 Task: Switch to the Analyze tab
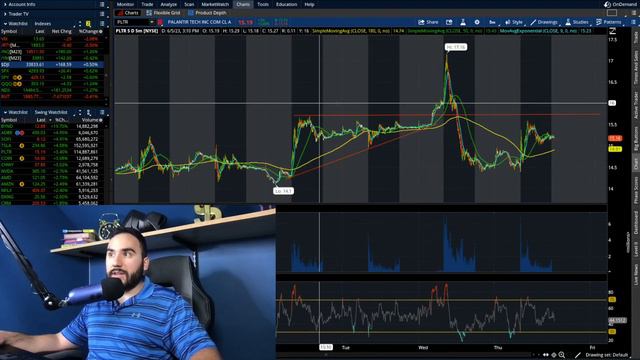point(168,4)
